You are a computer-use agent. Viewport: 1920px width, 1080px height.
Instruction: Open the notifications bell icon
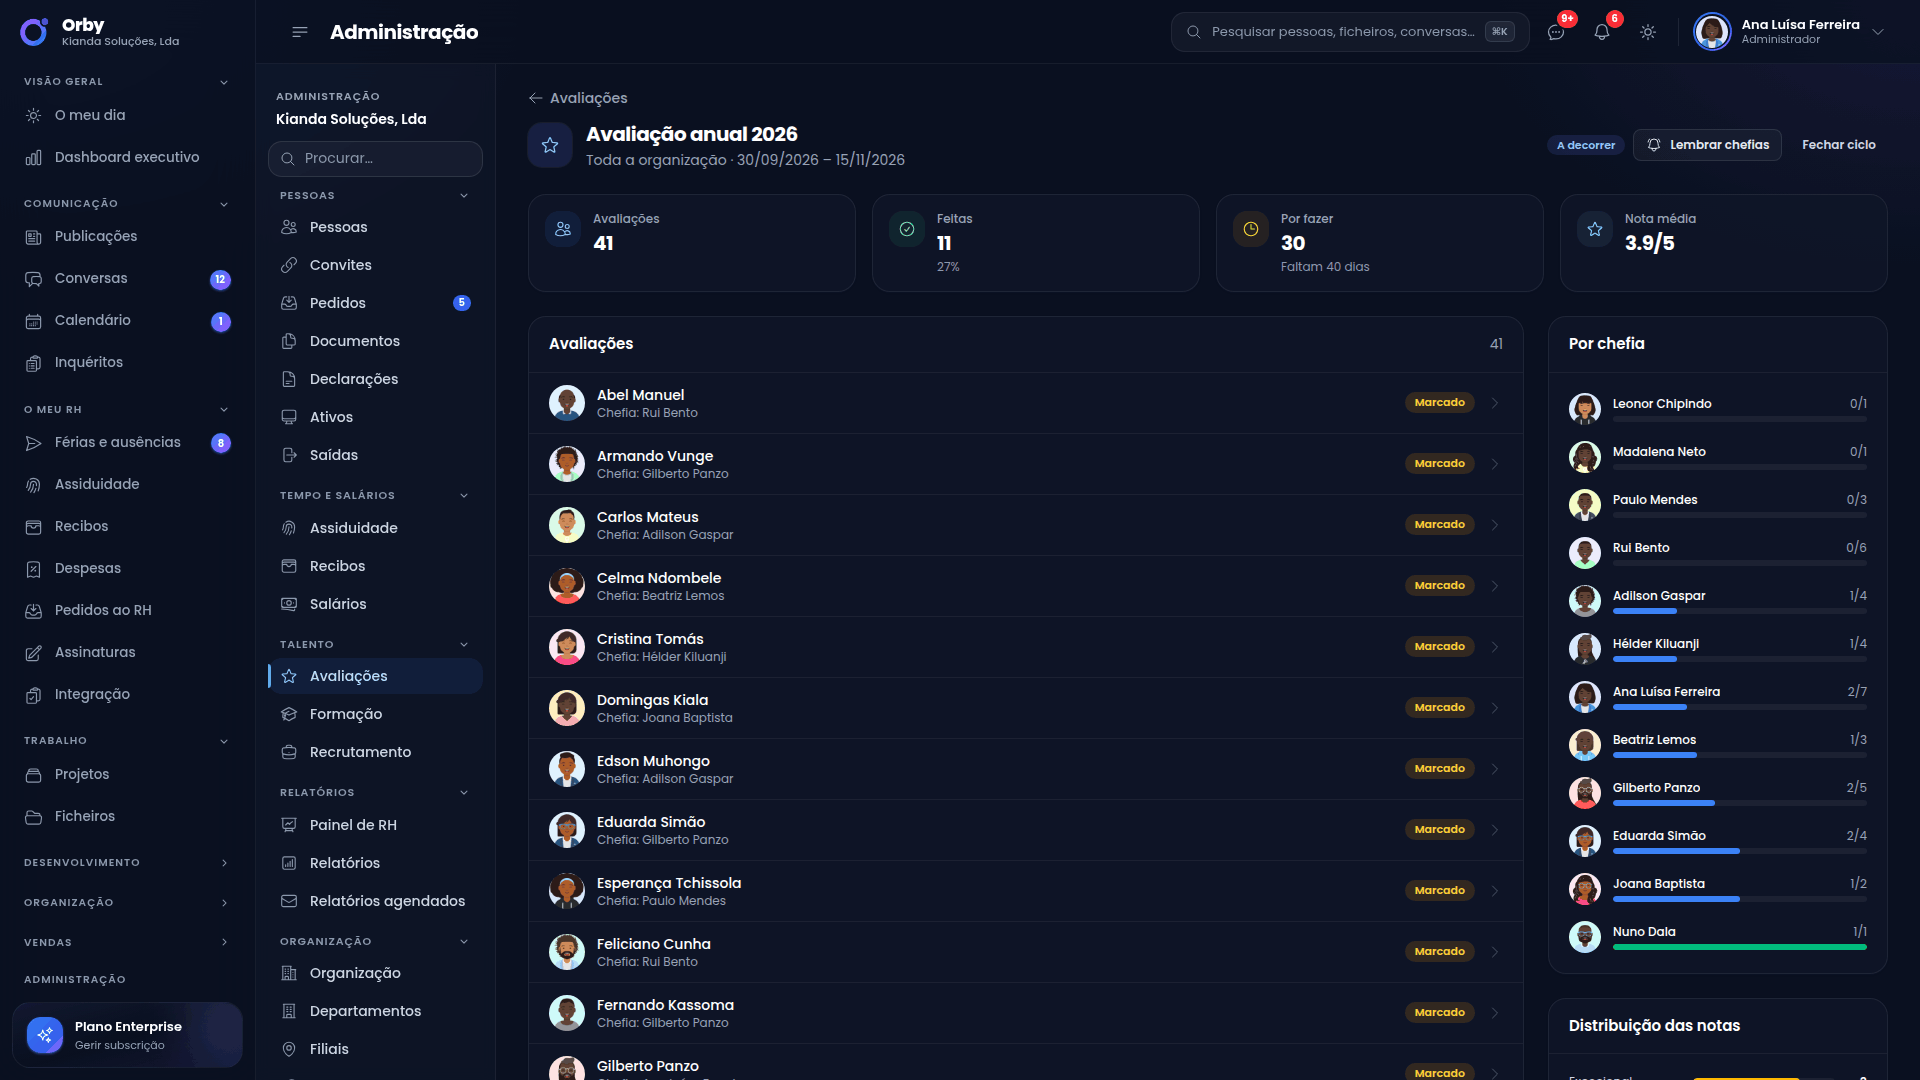(x=1602, y=32)
